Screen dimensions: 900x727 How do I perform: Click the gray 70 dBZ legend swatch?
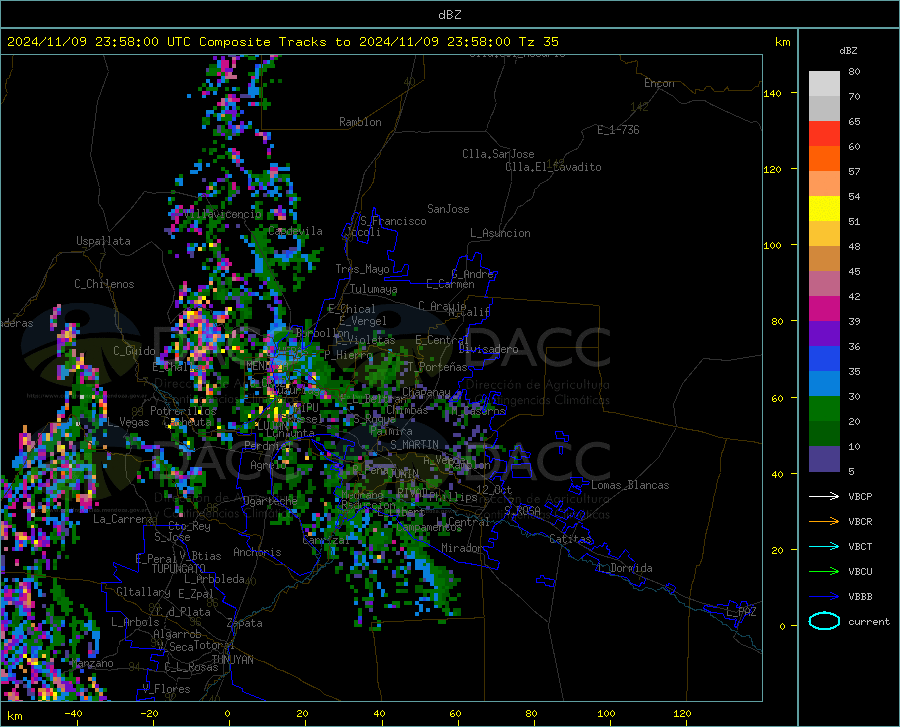(824, 108)
